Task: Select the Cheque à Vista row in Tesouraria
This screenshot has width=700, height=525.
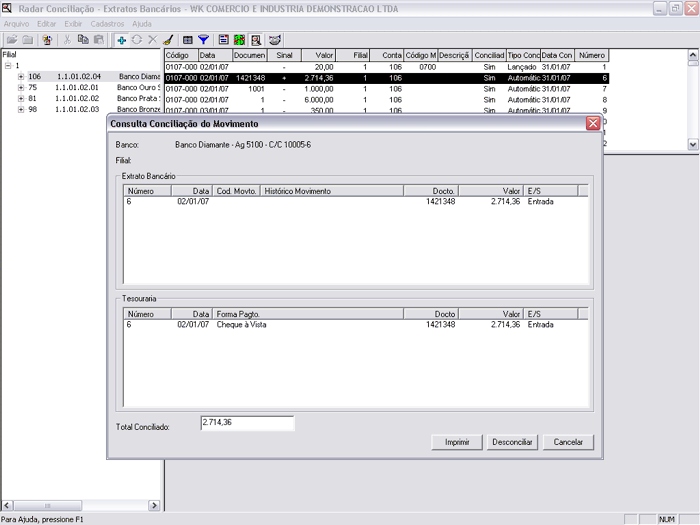Action: [x=240, y=325]
